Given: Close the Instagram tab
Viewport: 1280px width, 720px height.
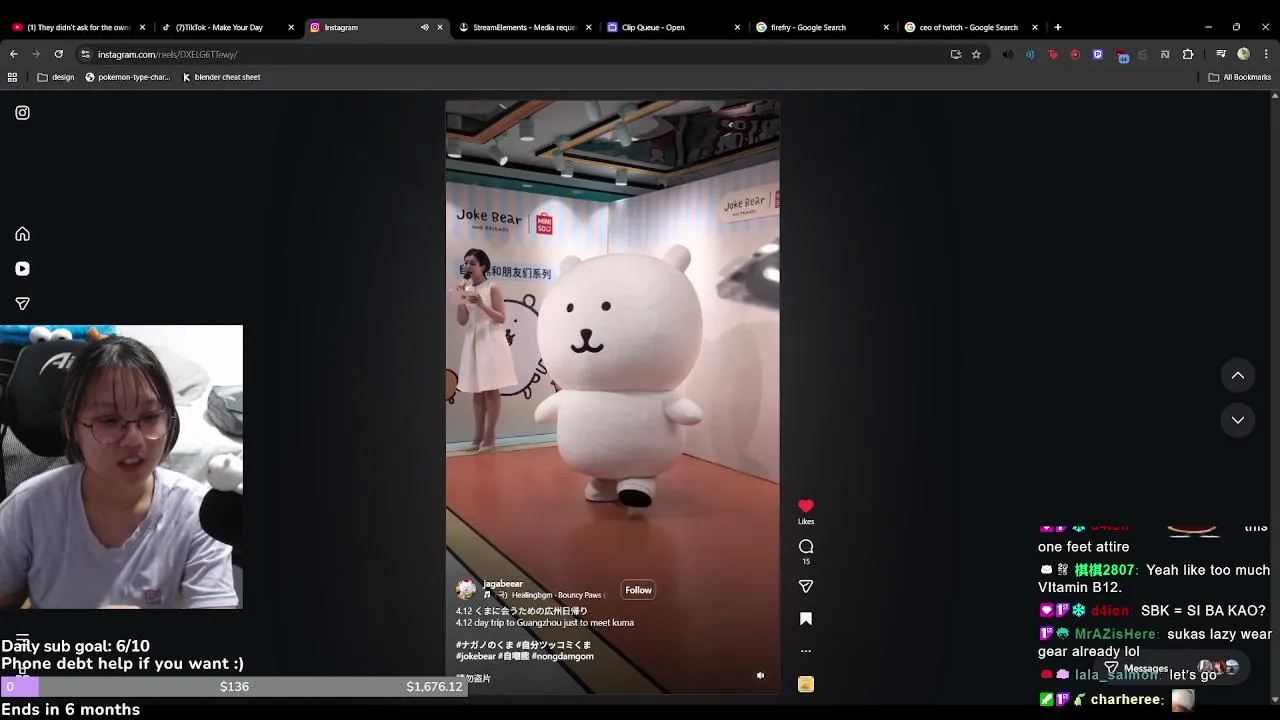Looking at the screenshot, I should [440, 27].
